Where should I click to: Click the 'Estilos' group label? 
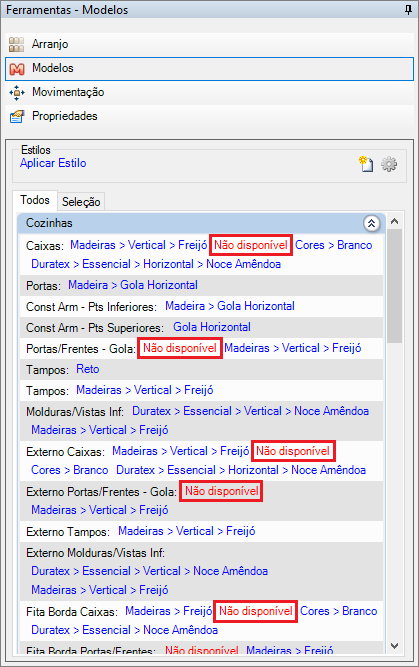click(x=36, y=150)
